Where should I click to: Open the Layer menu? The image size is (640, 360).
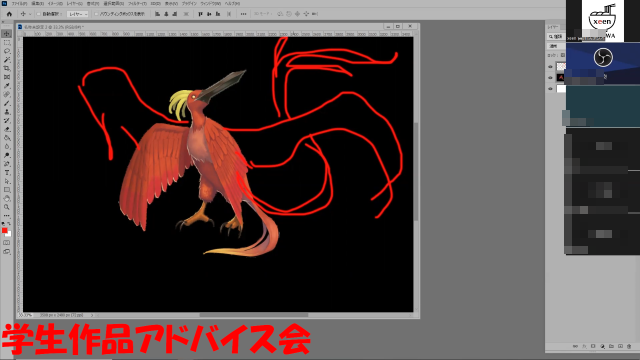(74, 3)
